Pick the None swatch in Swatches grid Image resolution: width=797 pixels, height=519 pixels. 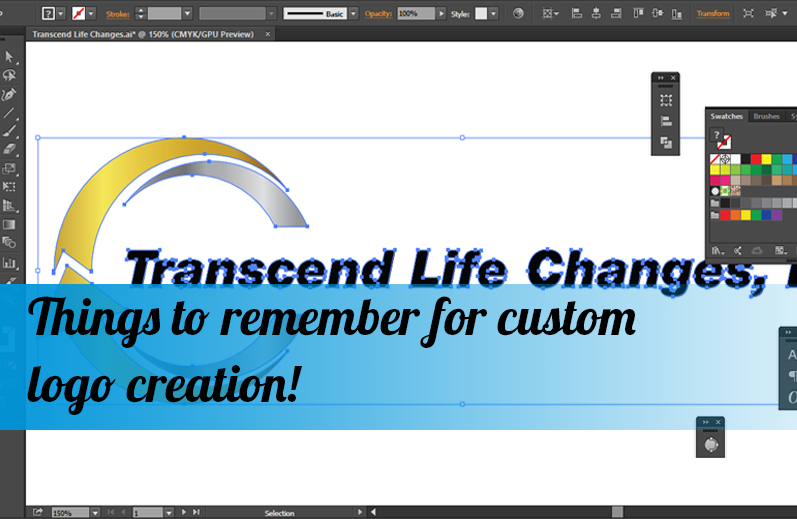[715, 159]
